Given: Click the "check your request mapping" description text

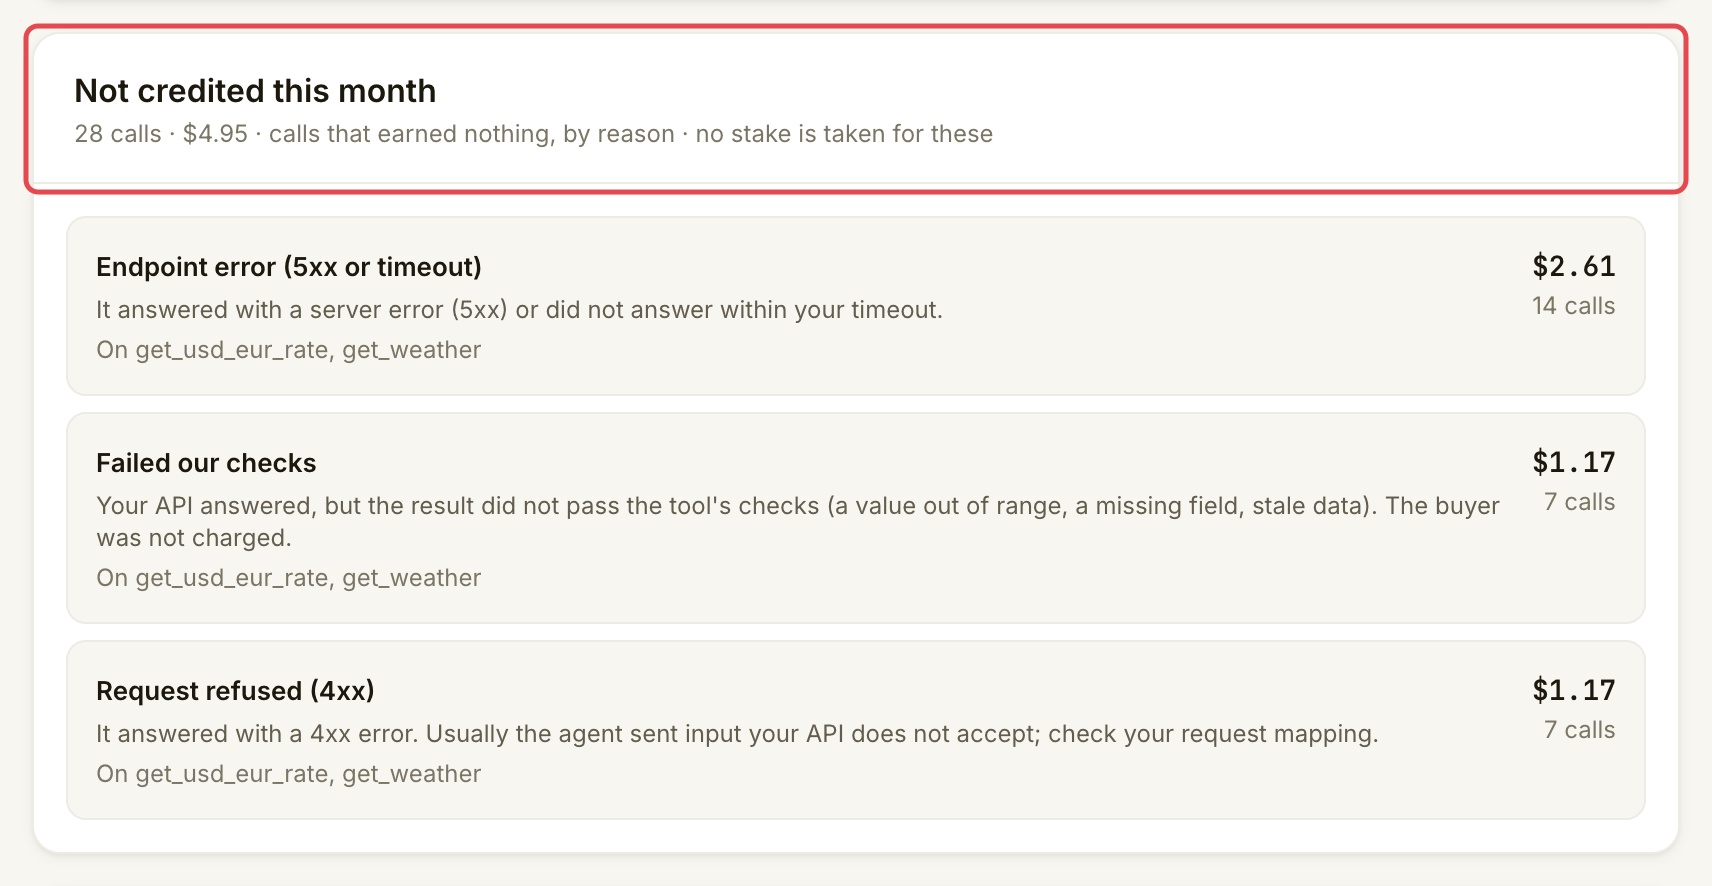Looking at the screenshot, I should coord(737,734).
